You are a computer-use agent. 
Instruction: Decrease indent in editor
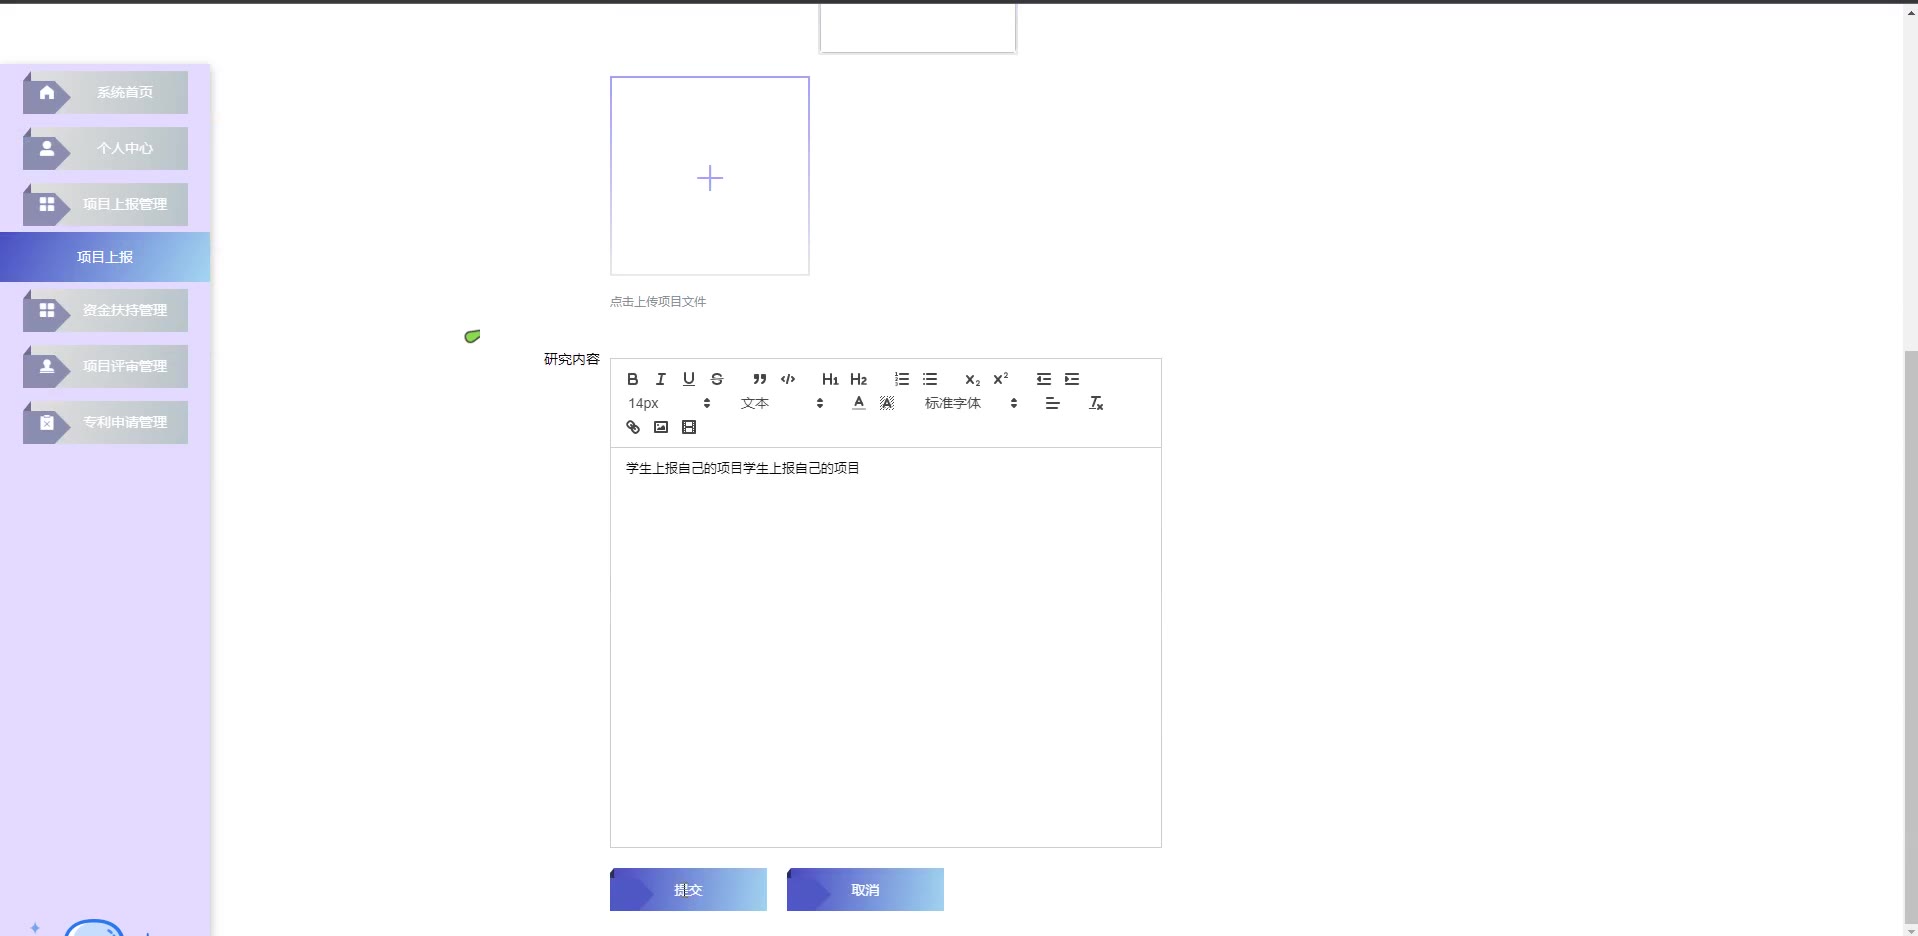click(x=1044, y=379)
